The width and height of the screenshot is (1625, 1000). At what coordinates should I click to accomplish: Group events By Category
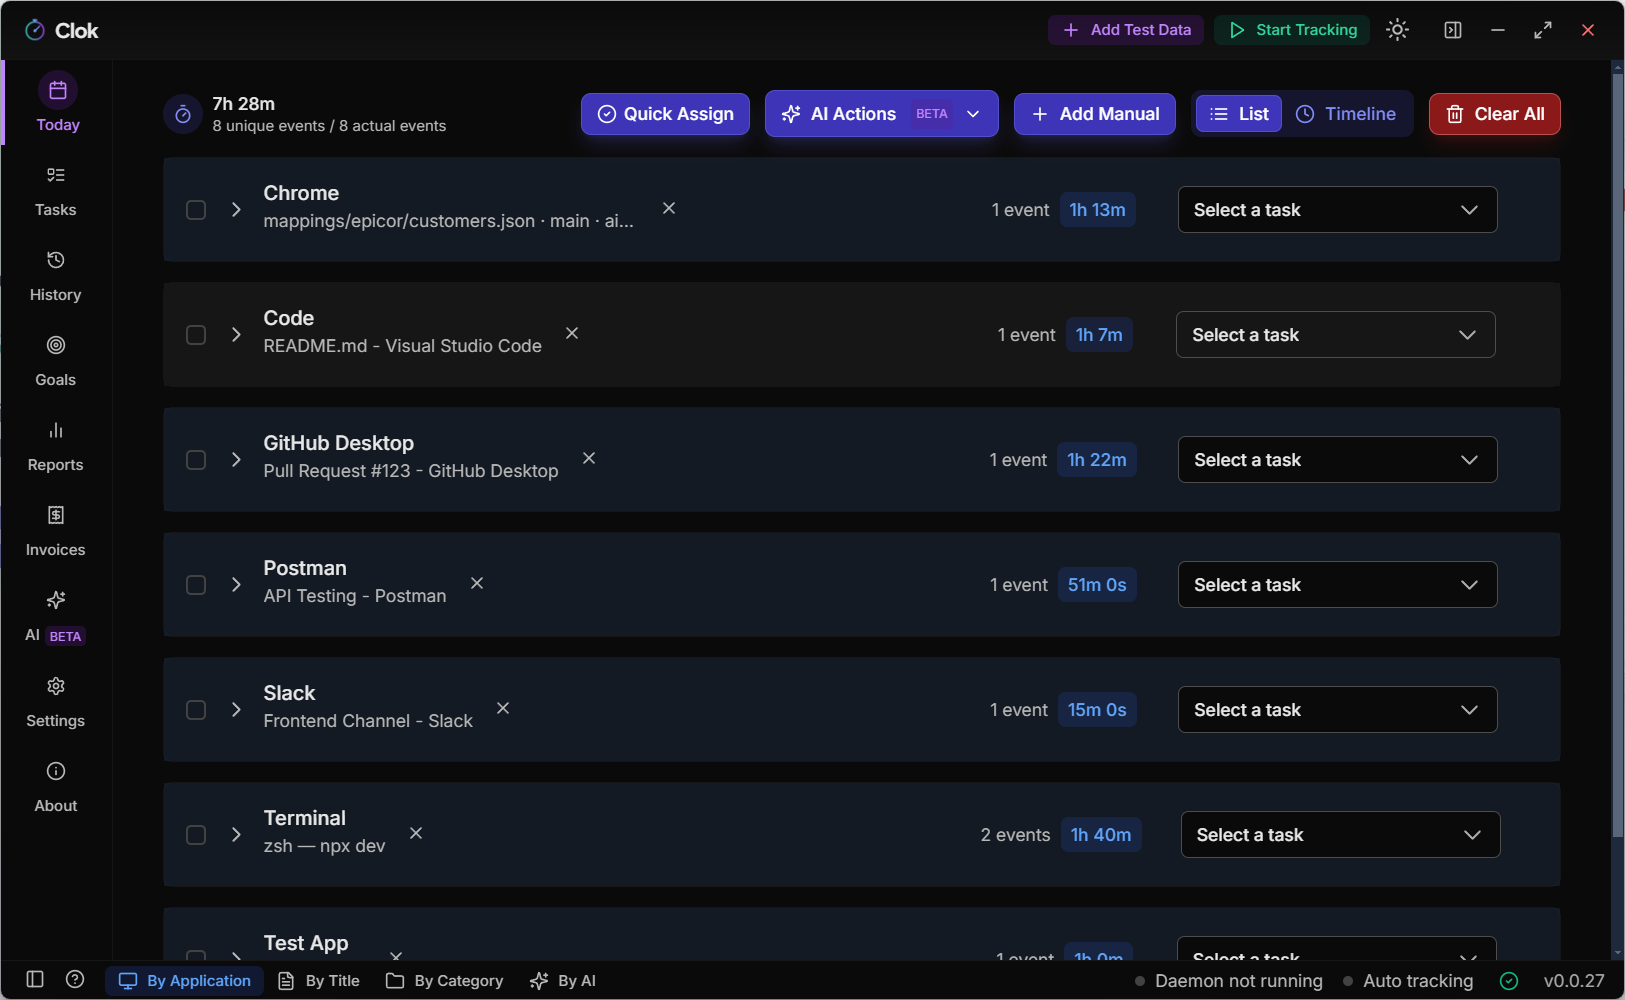[445, 981]
